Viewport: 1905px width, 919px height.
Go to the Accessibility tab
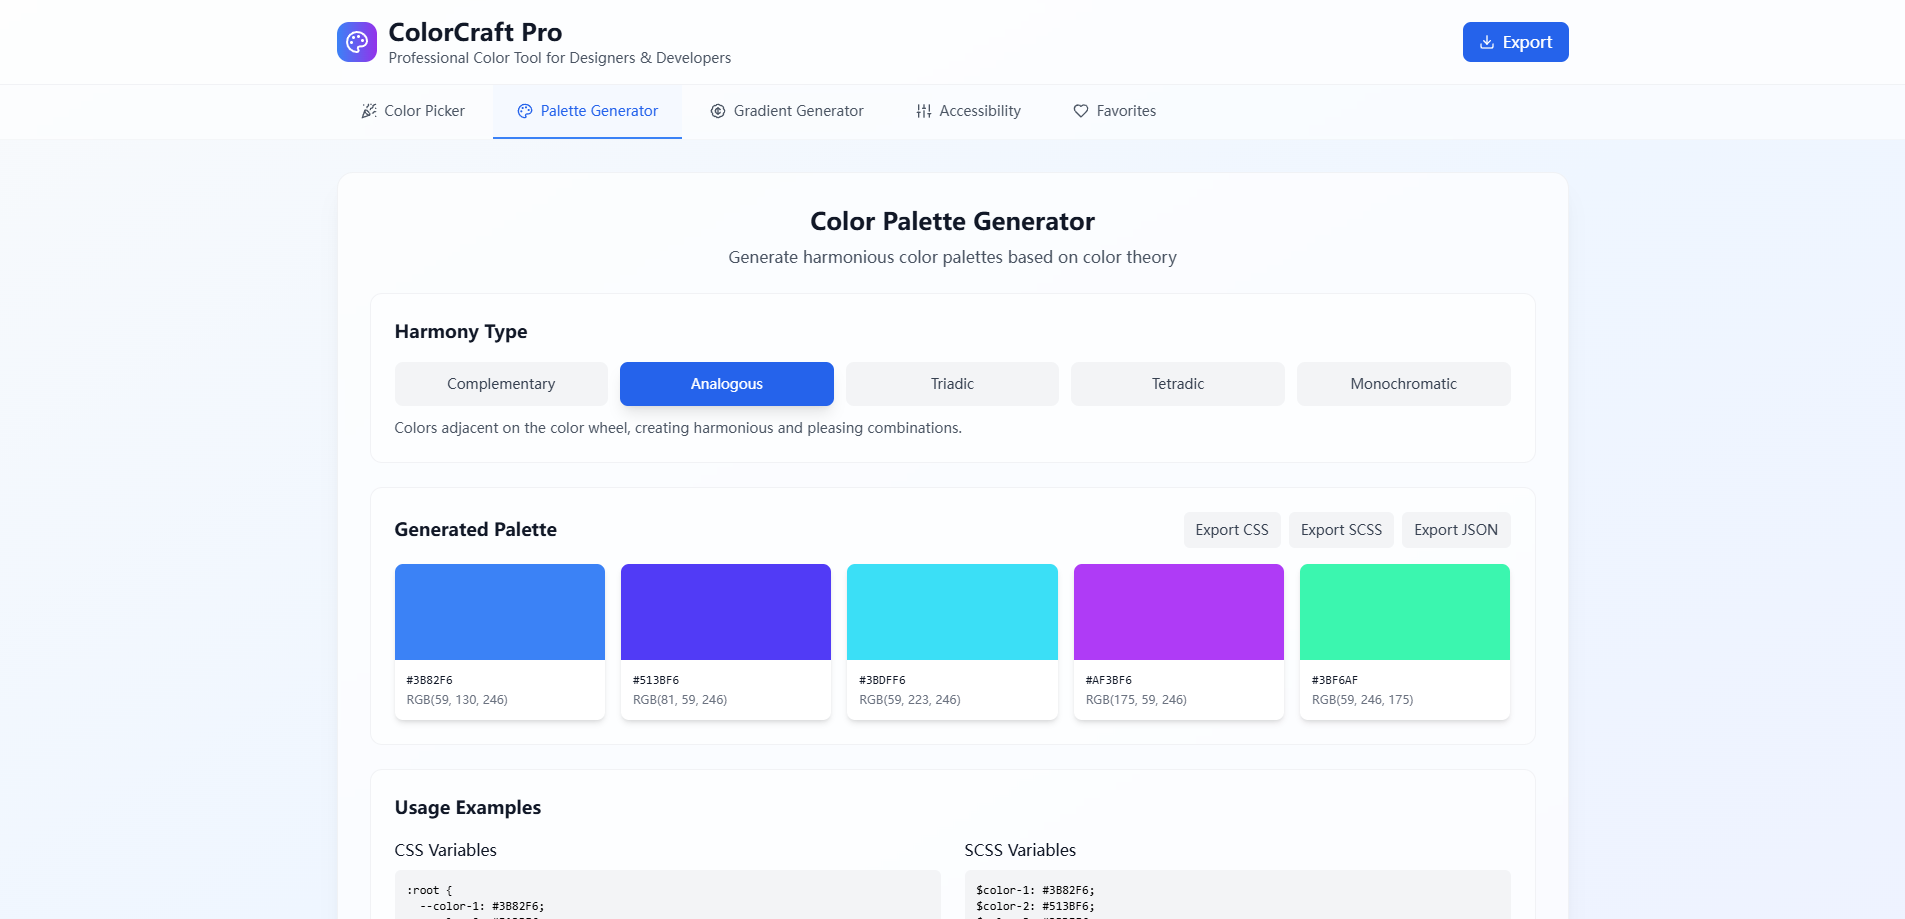968,111
